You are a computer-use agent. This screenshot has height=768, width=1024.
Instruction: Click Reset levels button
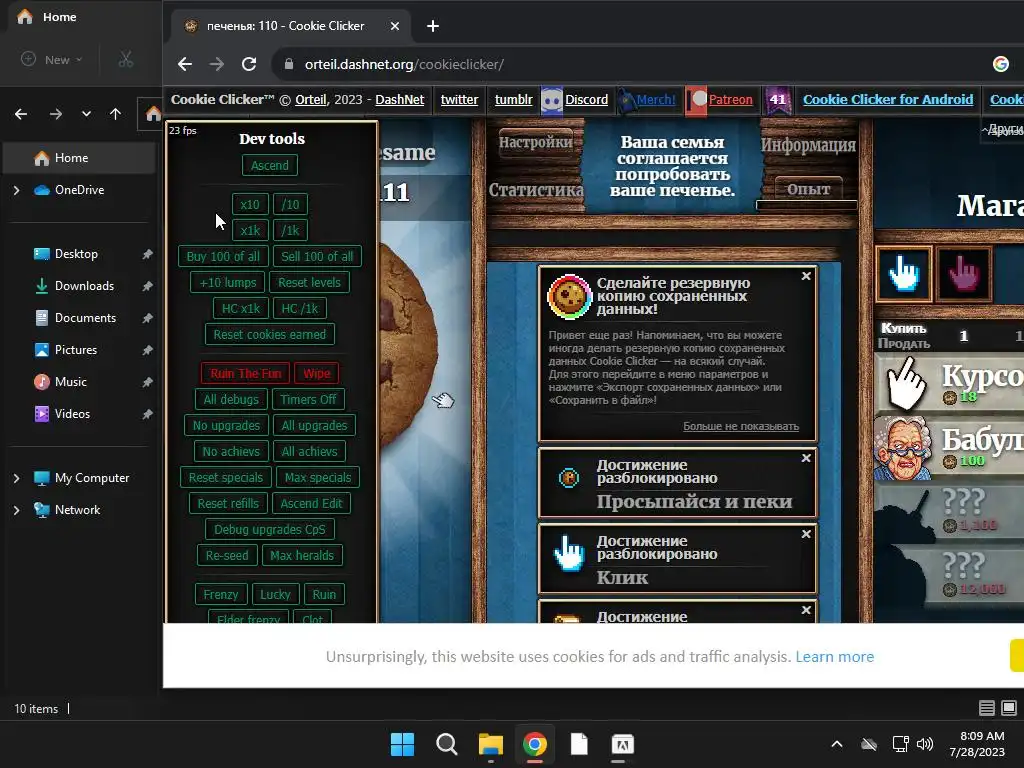(x=310, y=283)
